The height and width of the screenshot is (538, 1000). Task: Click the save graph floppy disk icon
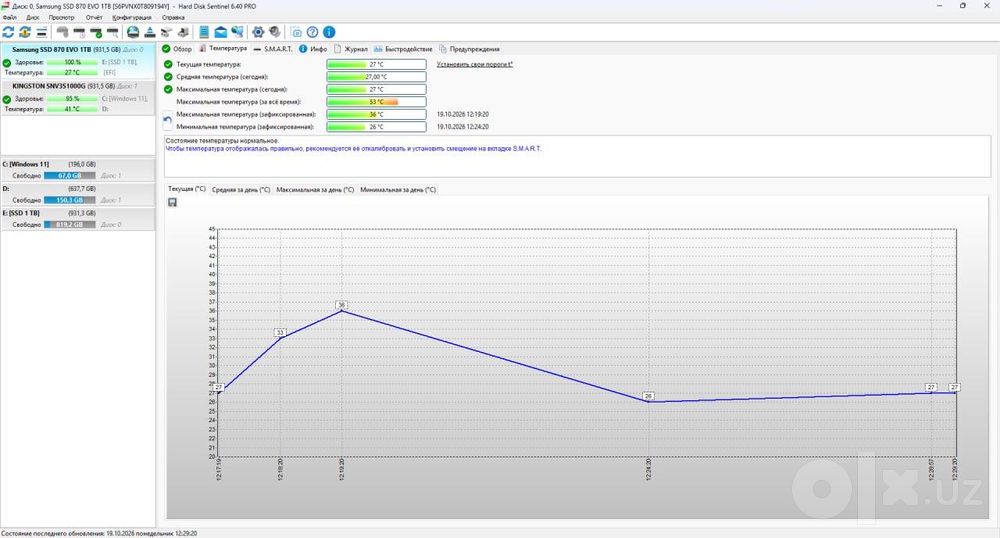click(x=172, y=202)
